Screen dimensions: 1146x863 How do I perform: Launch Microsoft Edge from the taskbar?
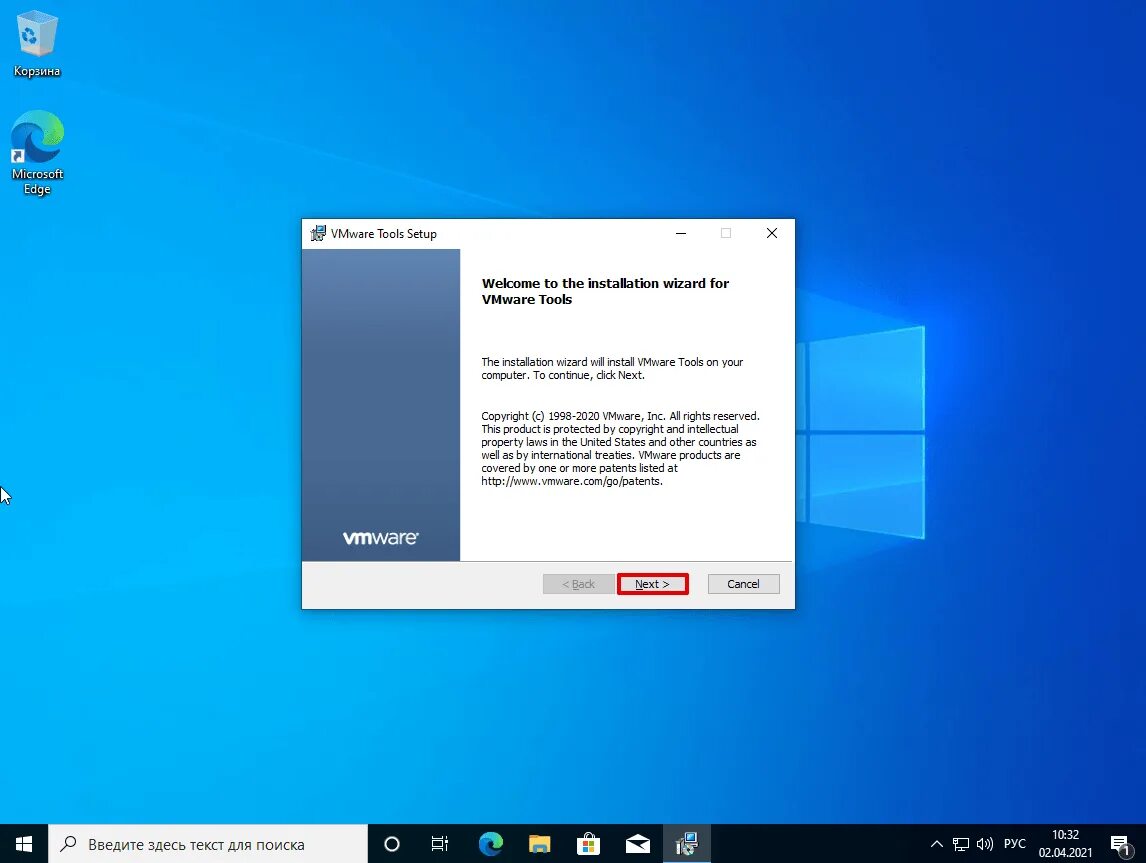[x=490, y=844]
